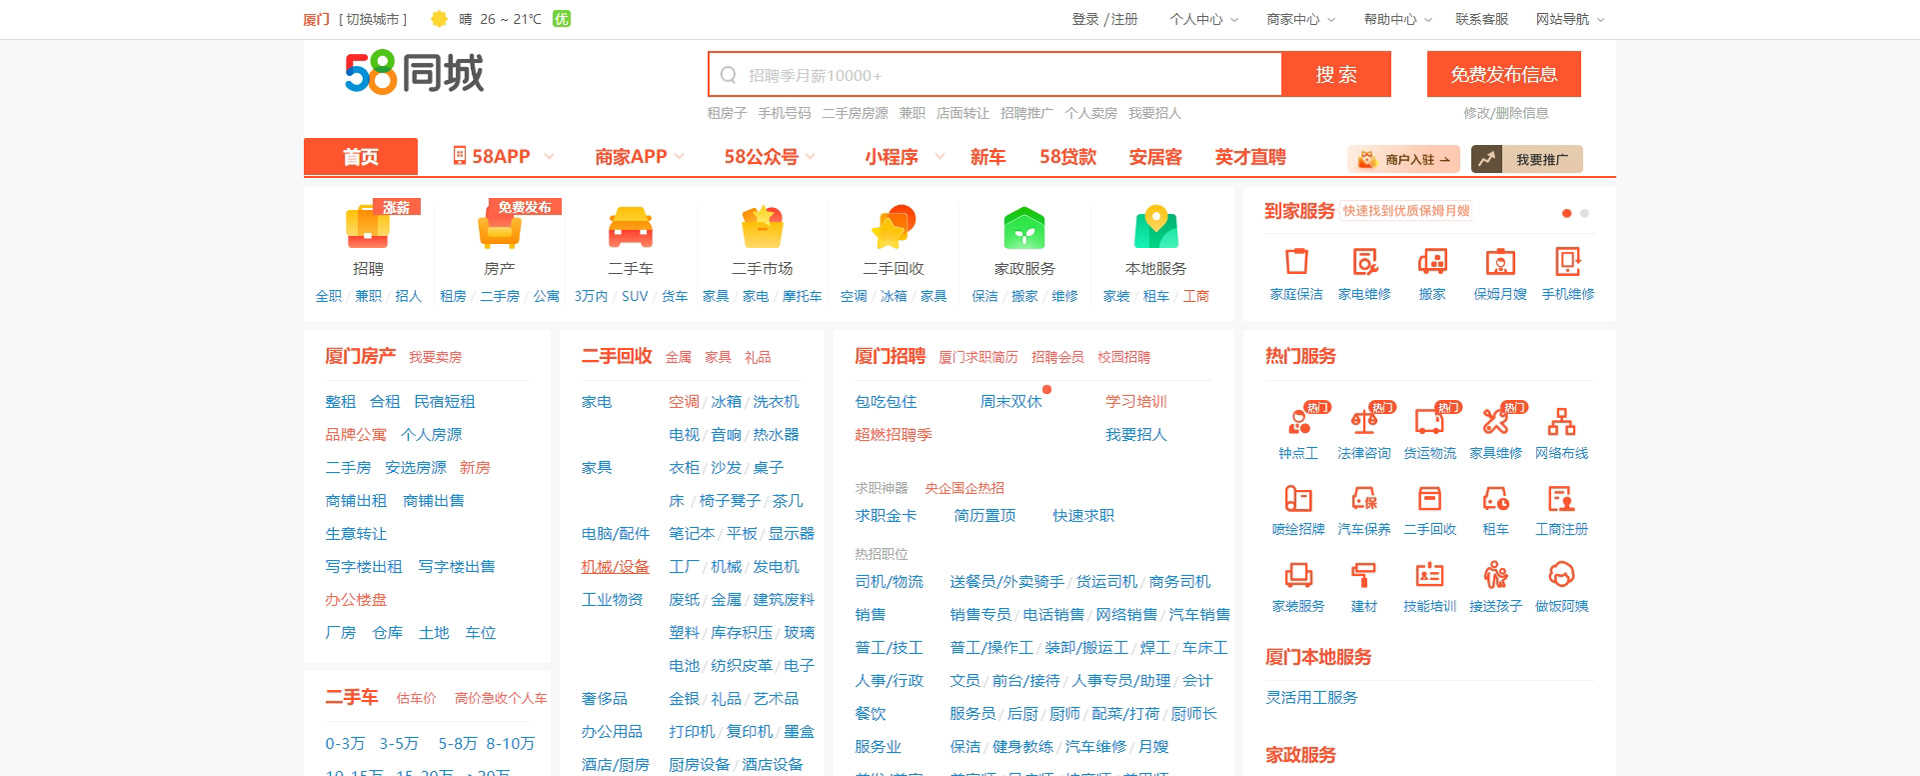Open the 本地服务 local services icon
Image resolution: width=1920 pixels, height=776 pixels.
pos(1156,228)
